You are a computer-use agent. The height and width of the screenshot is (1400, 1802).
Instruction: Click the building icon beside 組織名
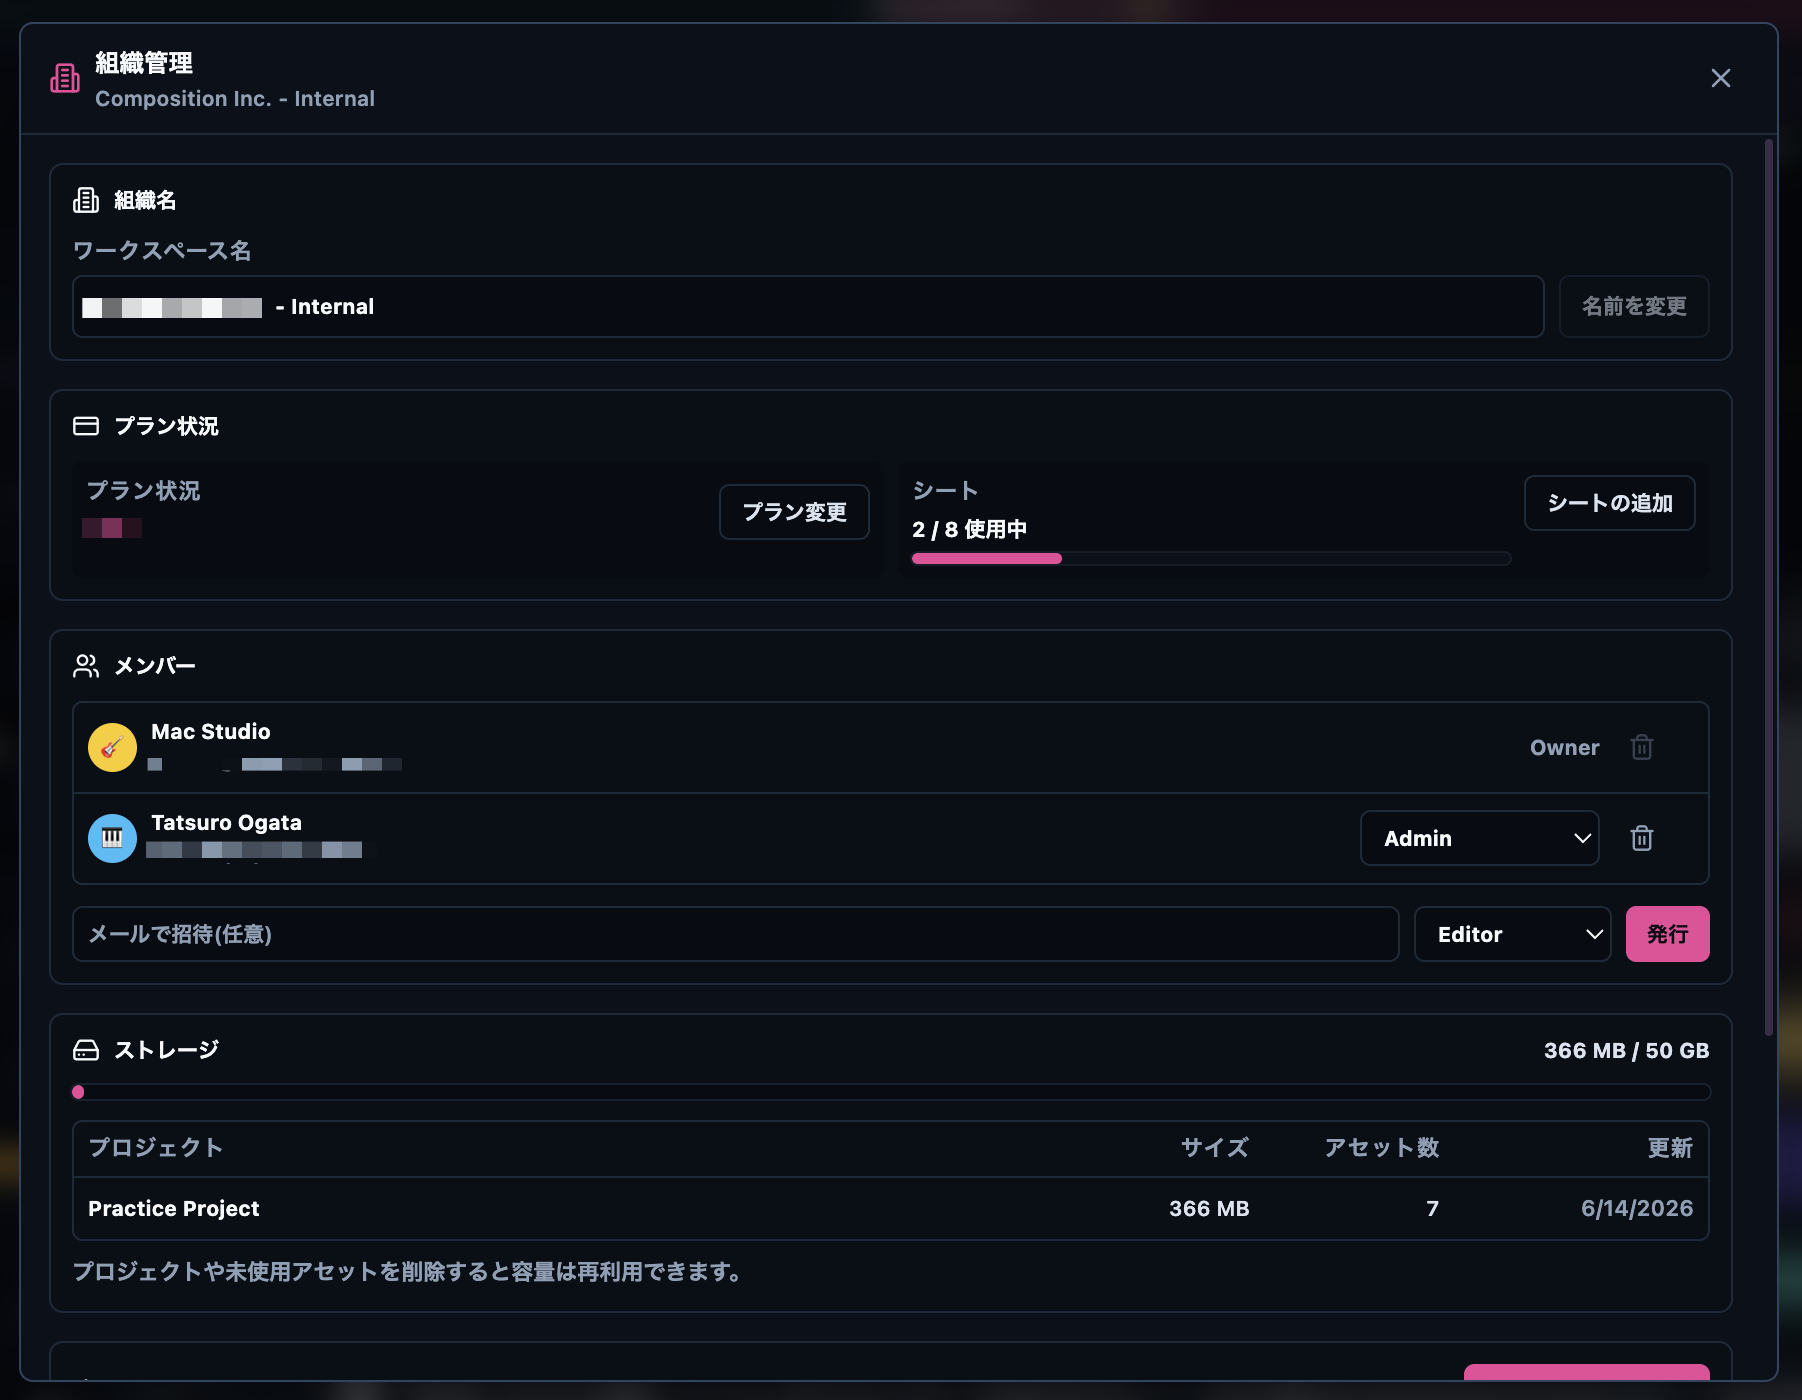(86, 200)
